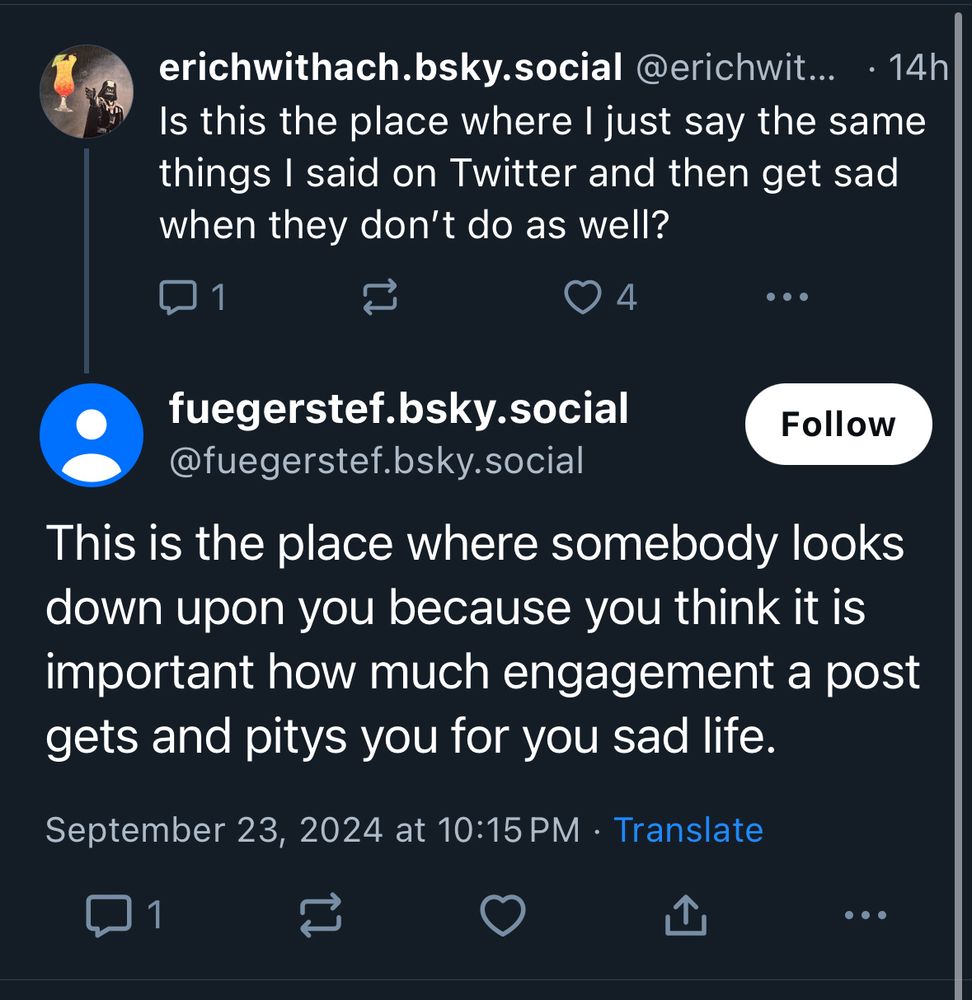972x1000 pixels.
Task: Click erichwithach.bsky.social display name
Action: coord(391,68)
